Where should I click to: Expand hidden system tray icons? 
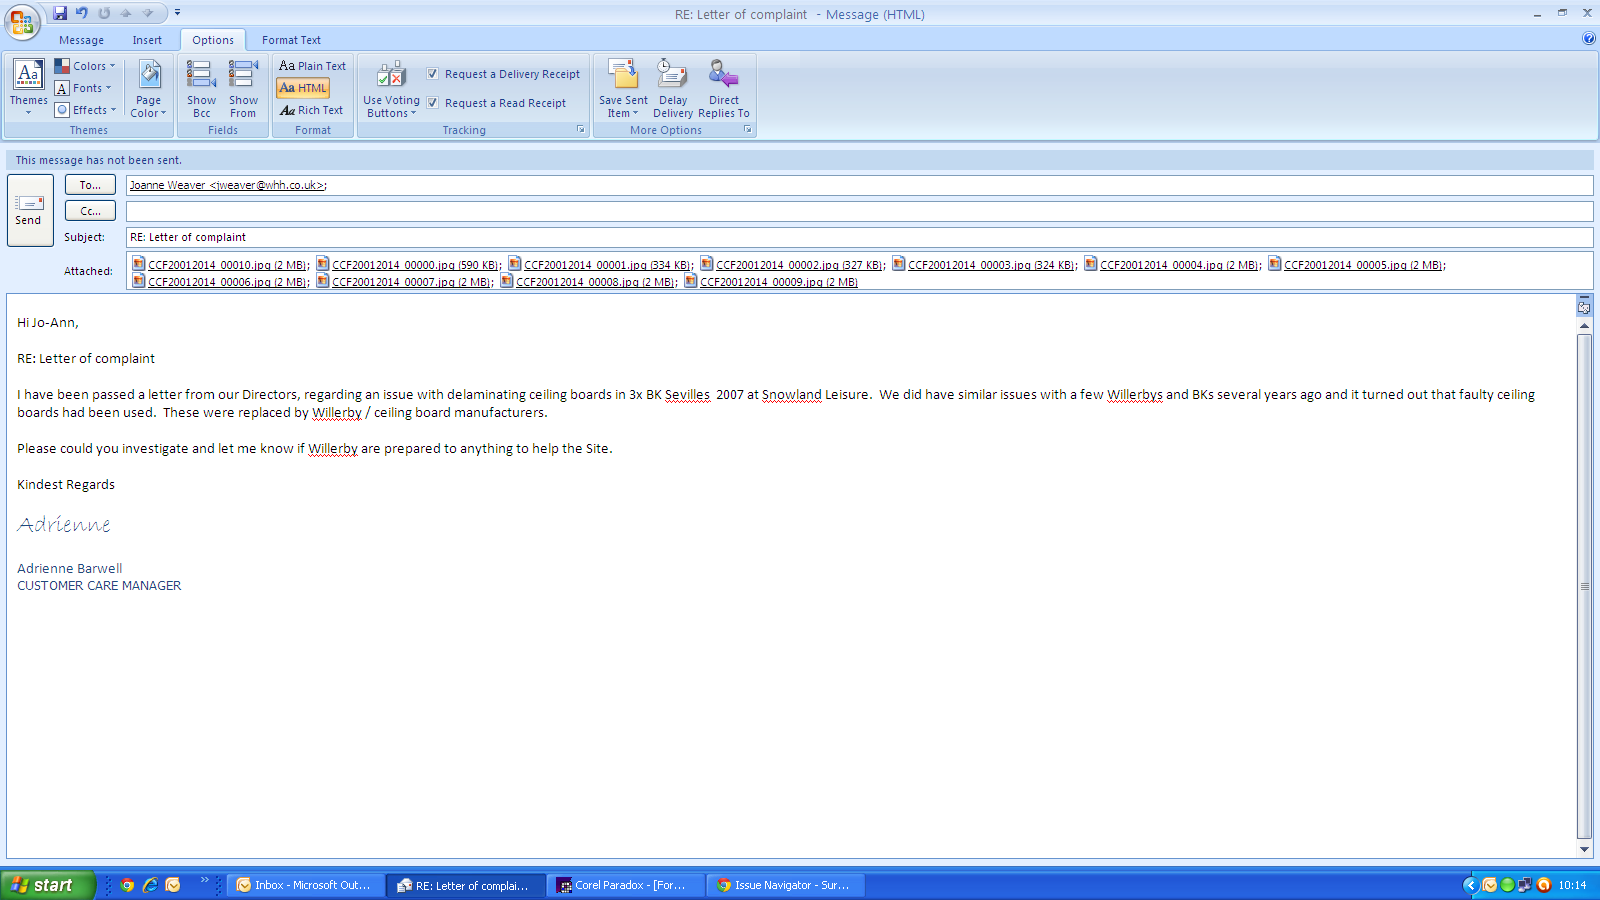pos(1470,885)
